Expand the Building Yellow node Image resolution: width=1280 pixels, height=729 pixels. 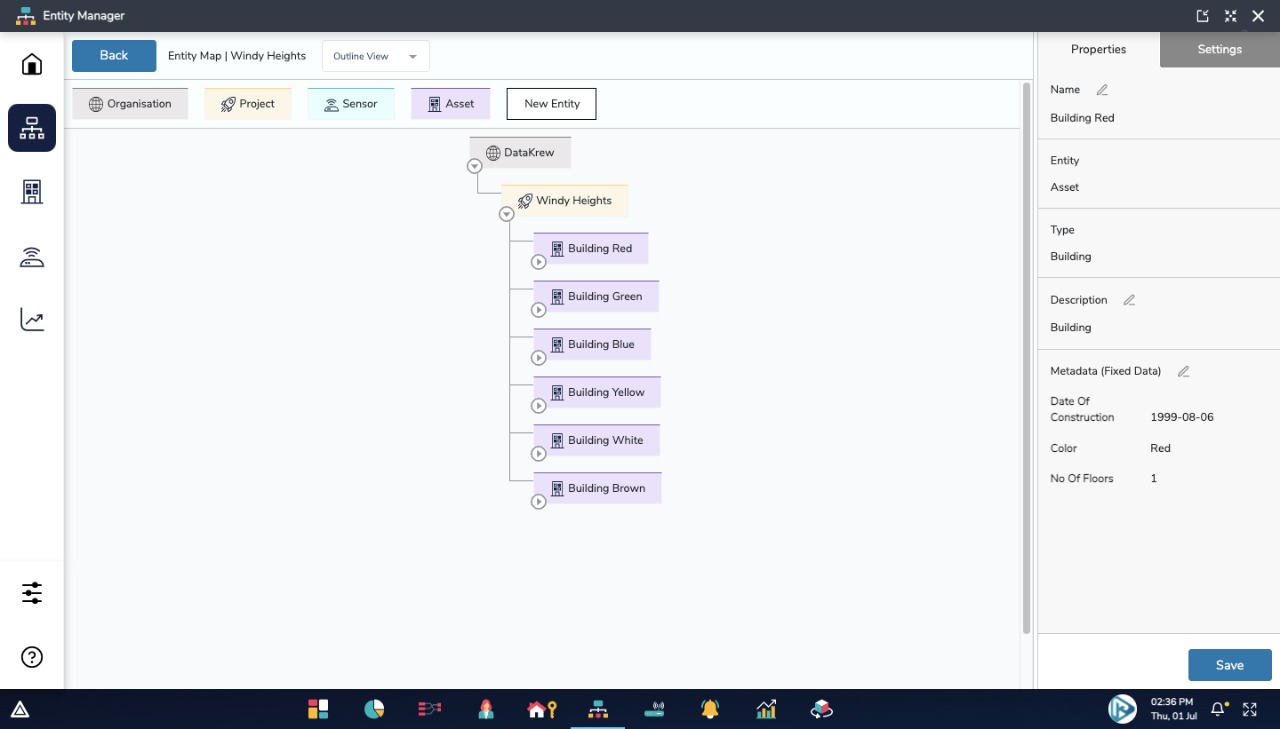pos(539,406)
